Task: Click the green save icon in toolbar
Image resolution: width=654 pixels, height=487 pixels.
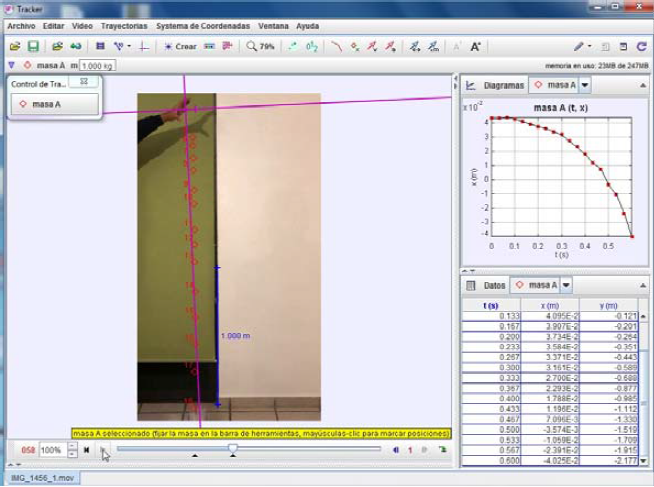Action: [x=33, y=46]
